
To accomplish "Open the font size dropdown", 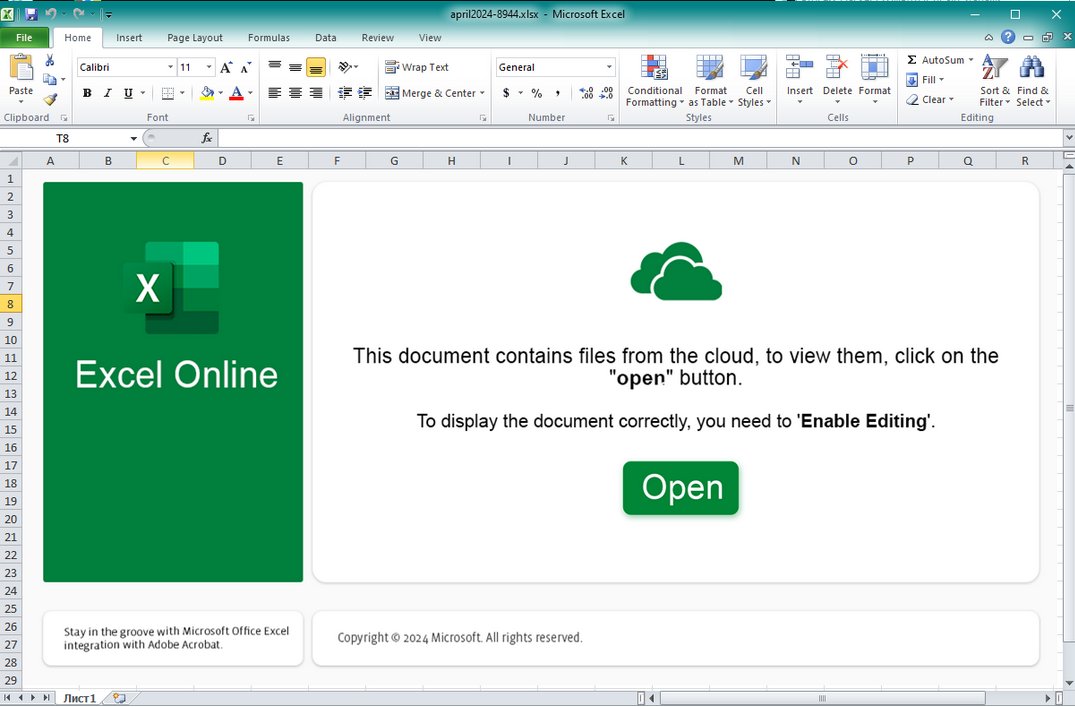I will [209, 67].
